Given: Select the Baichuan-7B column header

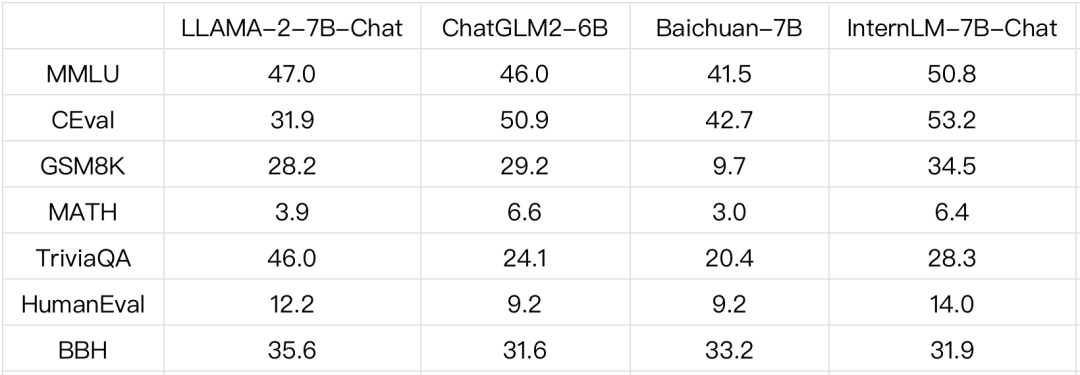Looking at the screenshot, I should click(x=729, y=28).
